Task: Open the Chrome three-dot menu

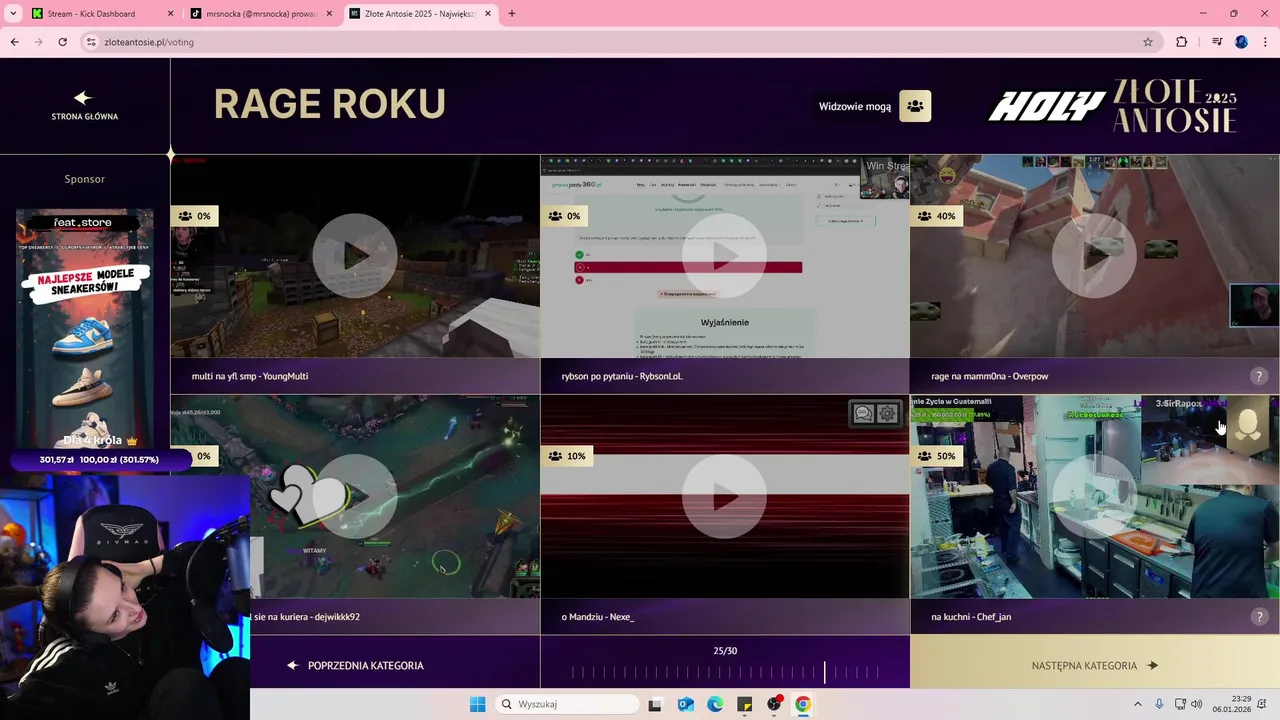Action: (x=1266, y=42)
